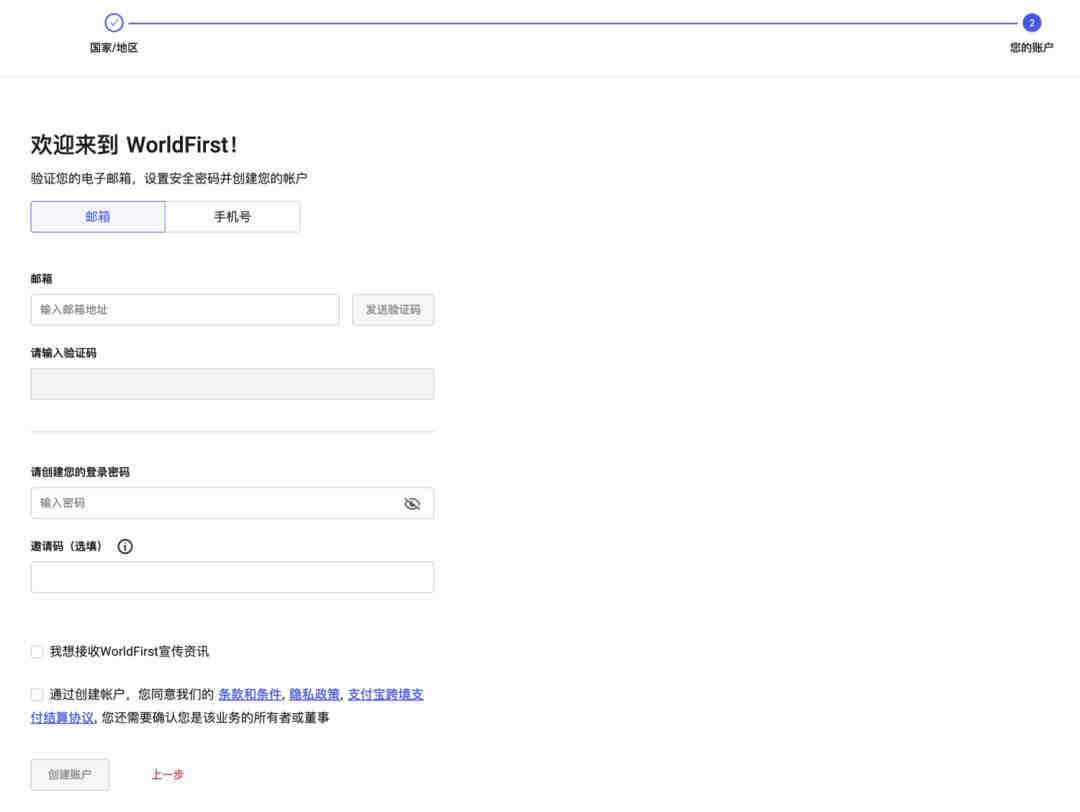Open the 支付宝跨境支付结算协议 link
This screenshot has width=1080, height=812.
[x=386, y=694]
